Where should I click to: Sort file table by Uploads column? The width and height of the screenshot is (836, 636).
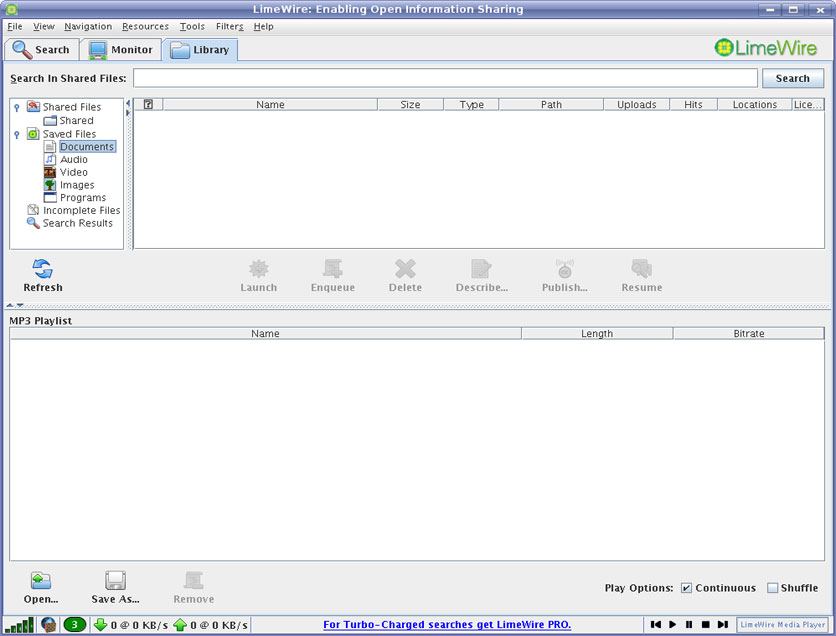(x=637, y=104)
